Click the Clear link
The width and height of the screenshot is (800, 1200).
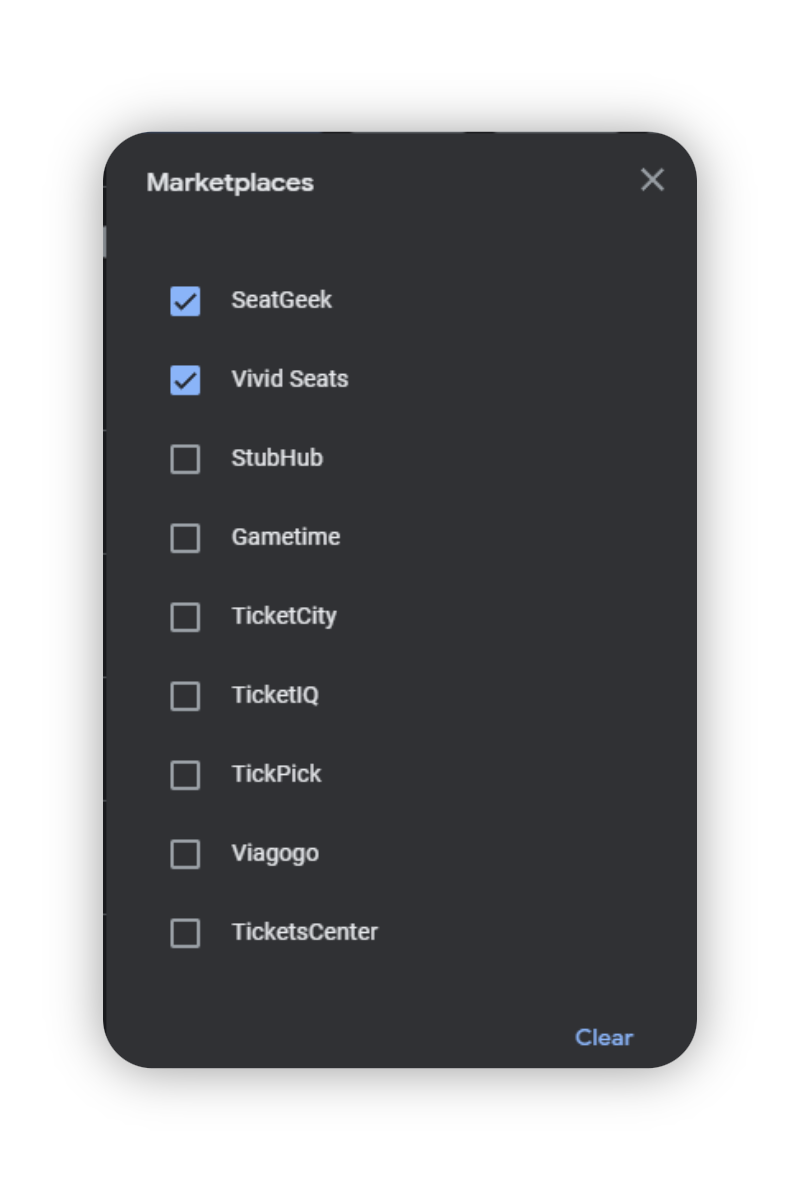click(604, 1038)
